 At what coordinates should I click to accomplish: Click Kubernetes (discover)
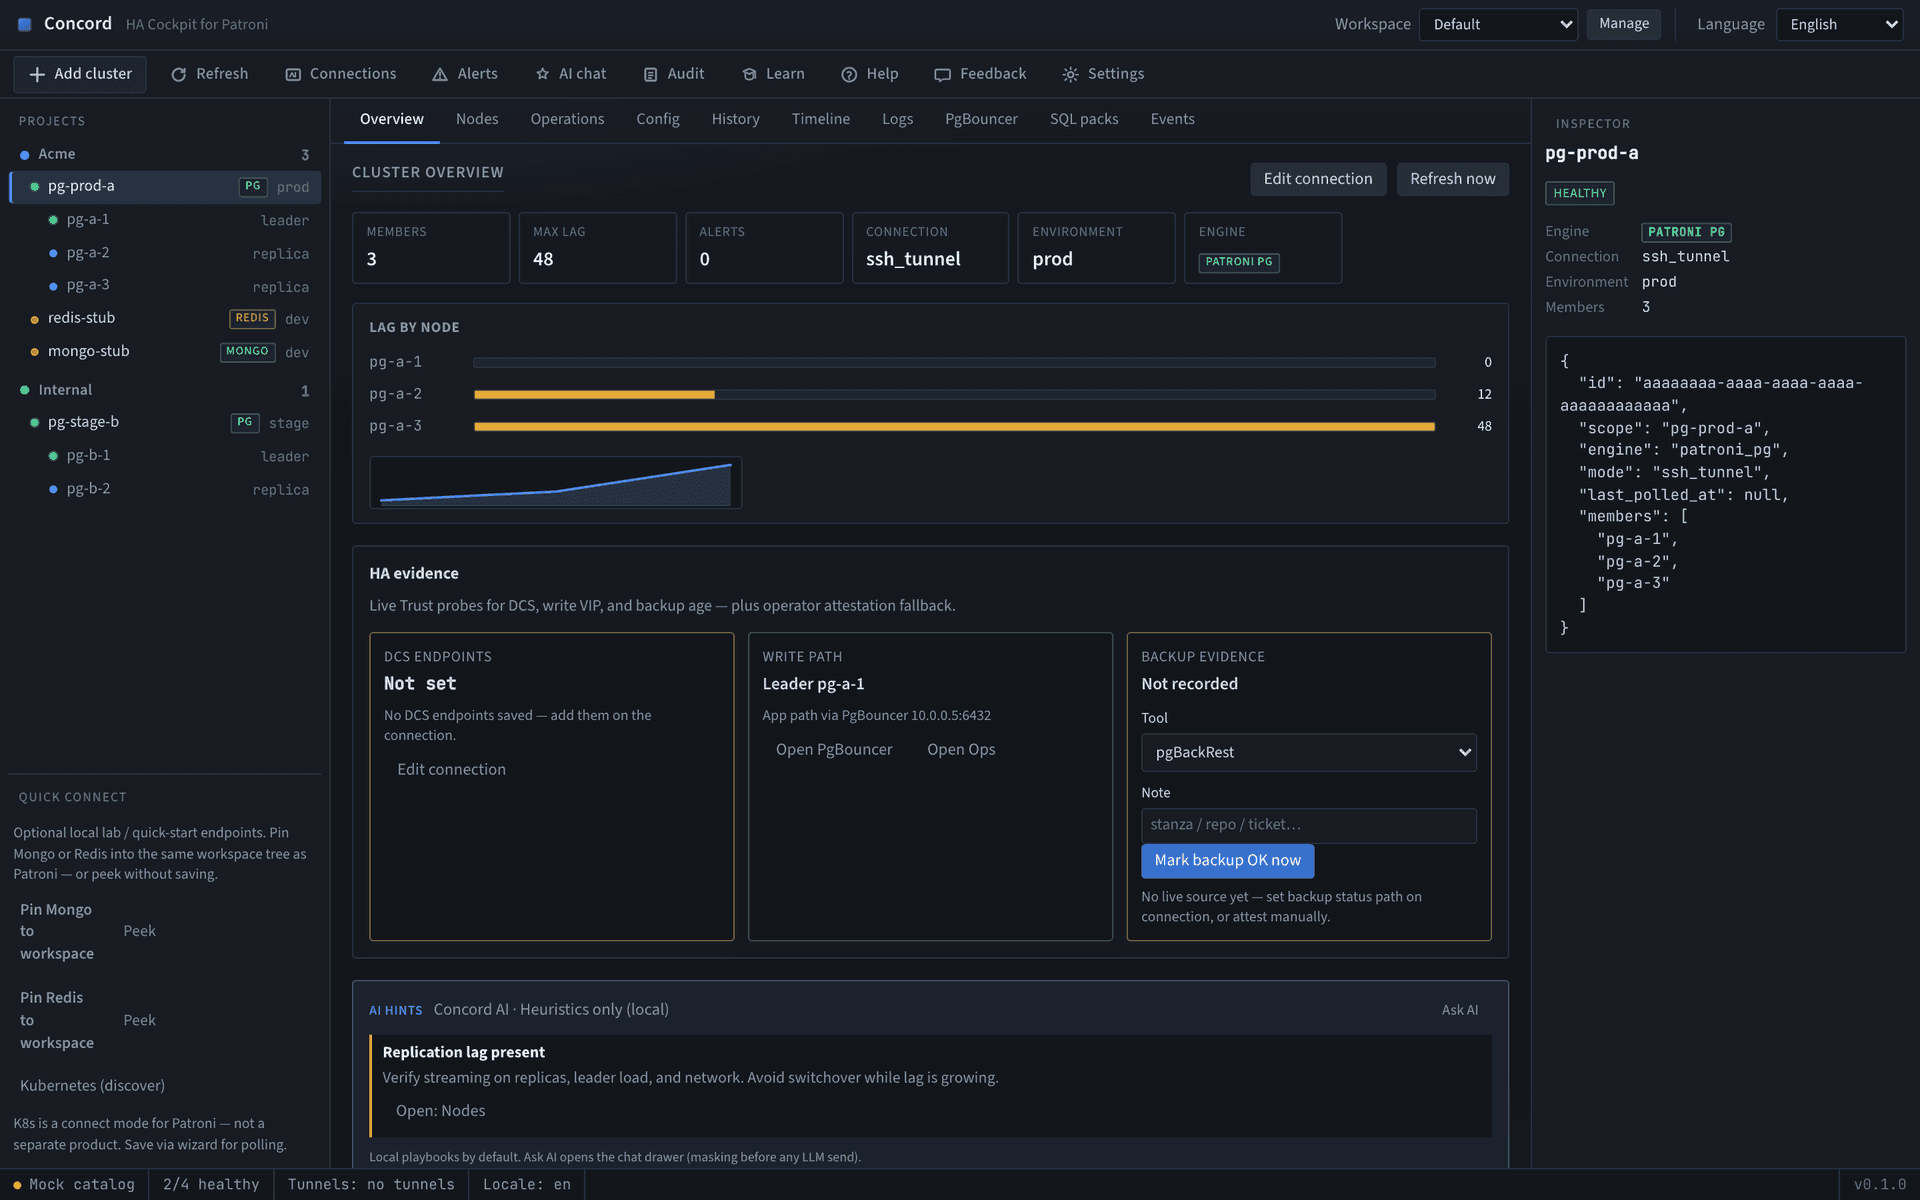[x=92, y=1086]
